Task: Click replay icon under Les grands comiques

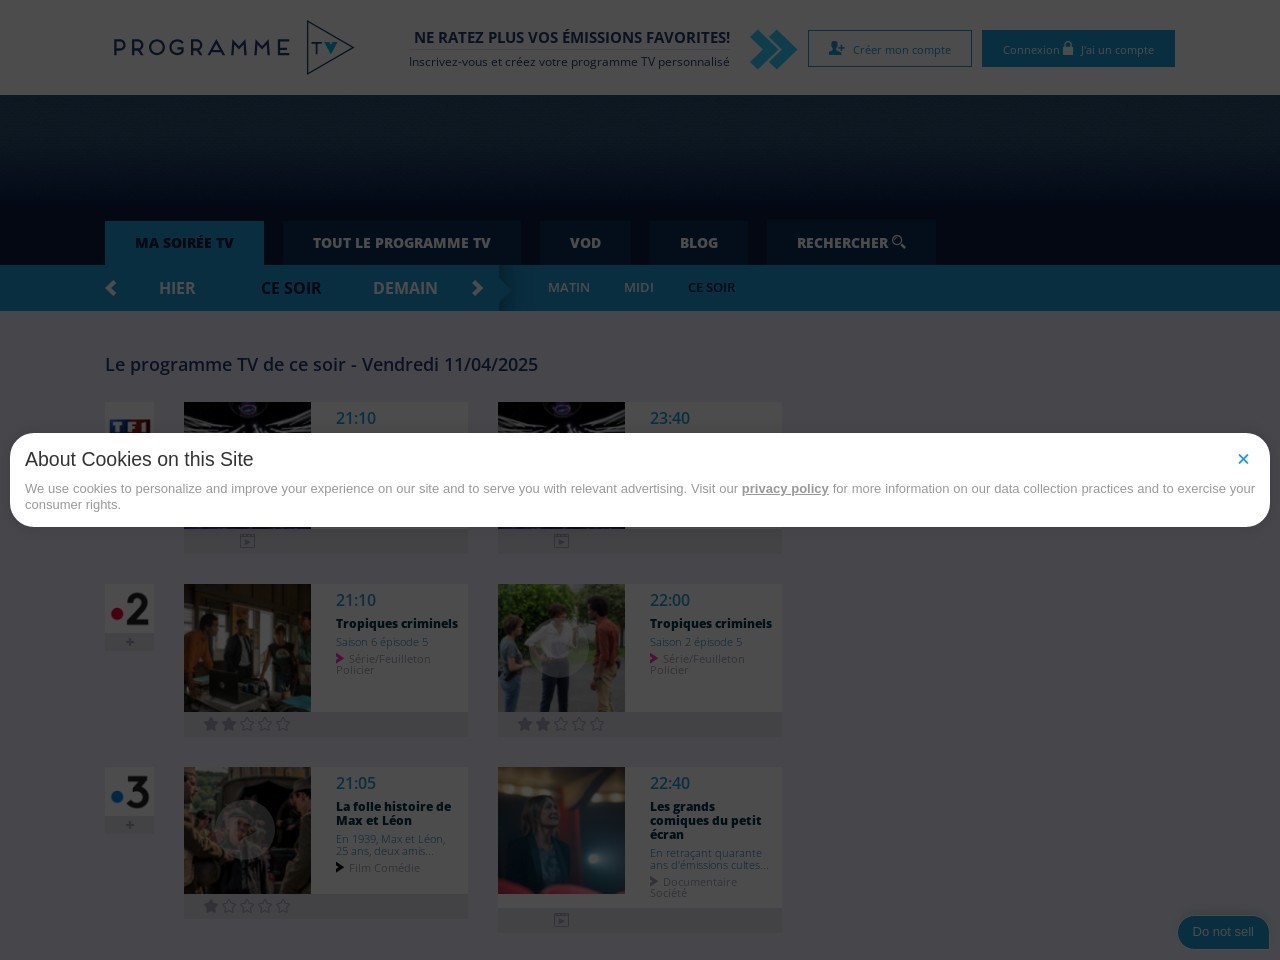Action: tap(561, 920)
